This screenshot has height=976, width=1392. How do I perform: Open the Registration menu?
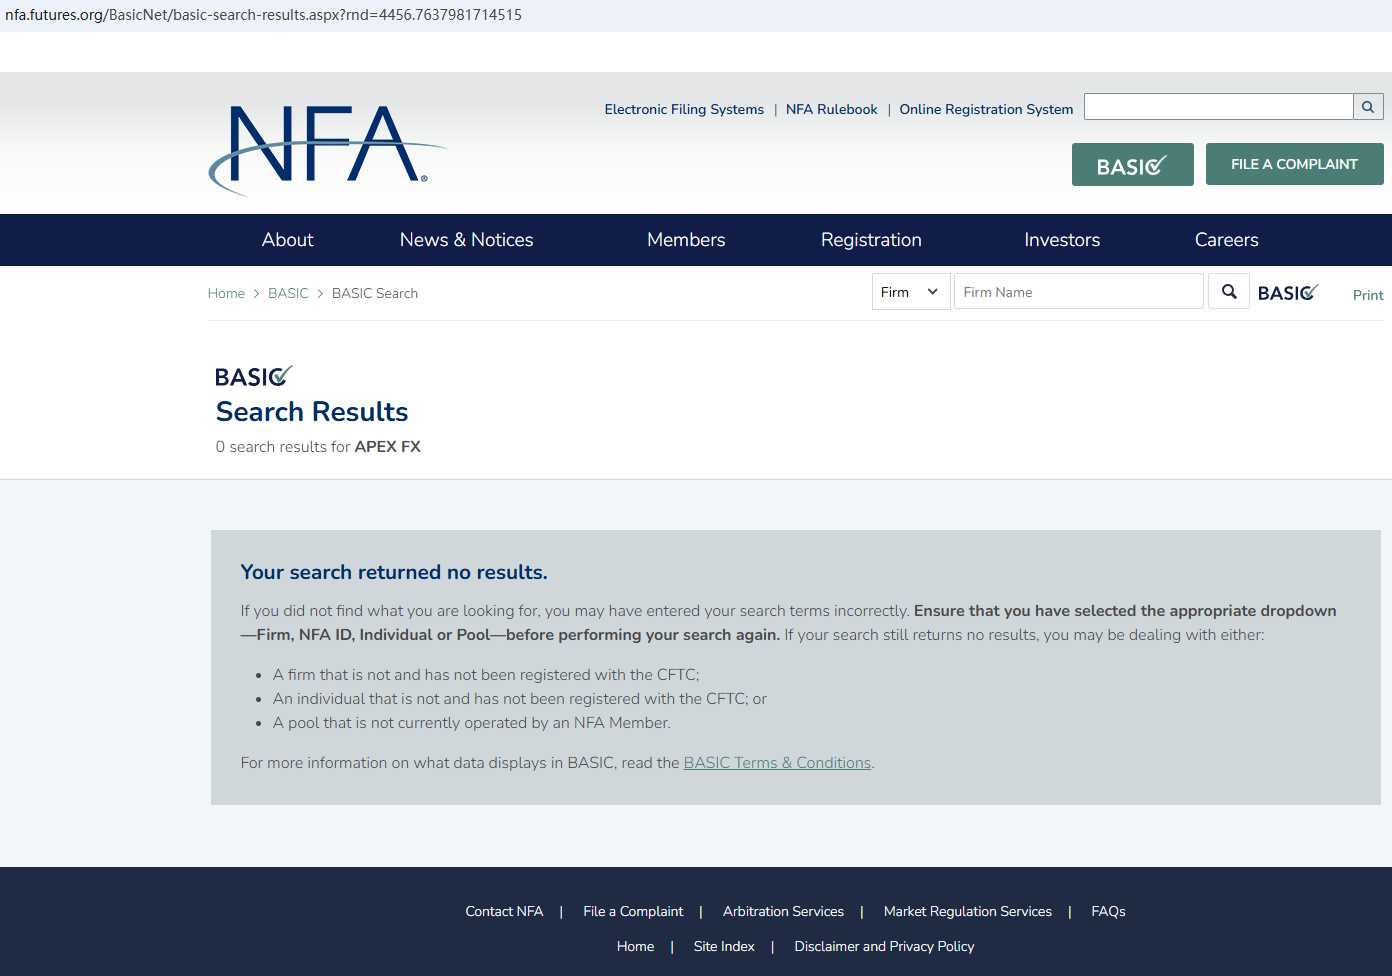[871, 240]
